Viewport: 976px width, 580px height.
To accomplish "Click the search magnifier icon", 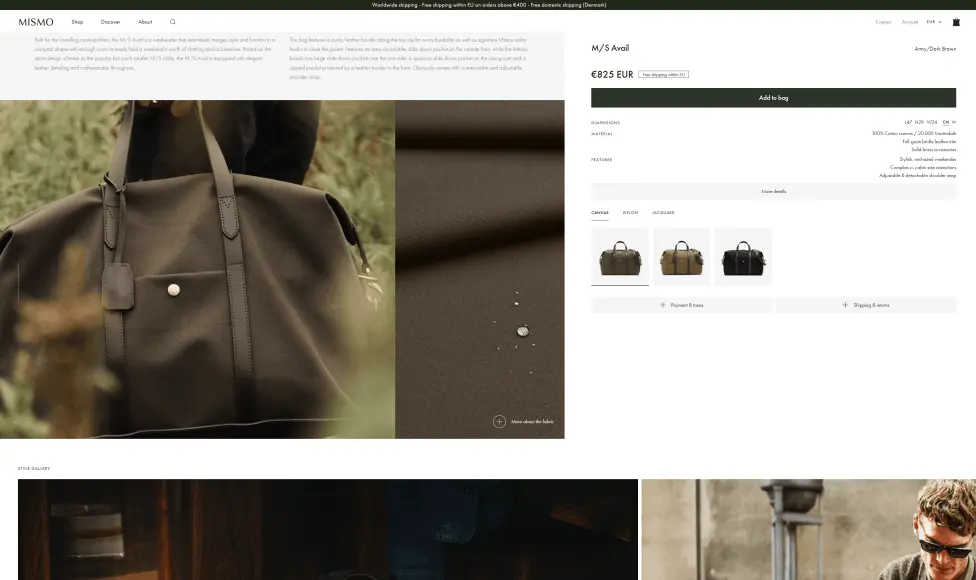I will pyautogui.click(x=173, y=22).
